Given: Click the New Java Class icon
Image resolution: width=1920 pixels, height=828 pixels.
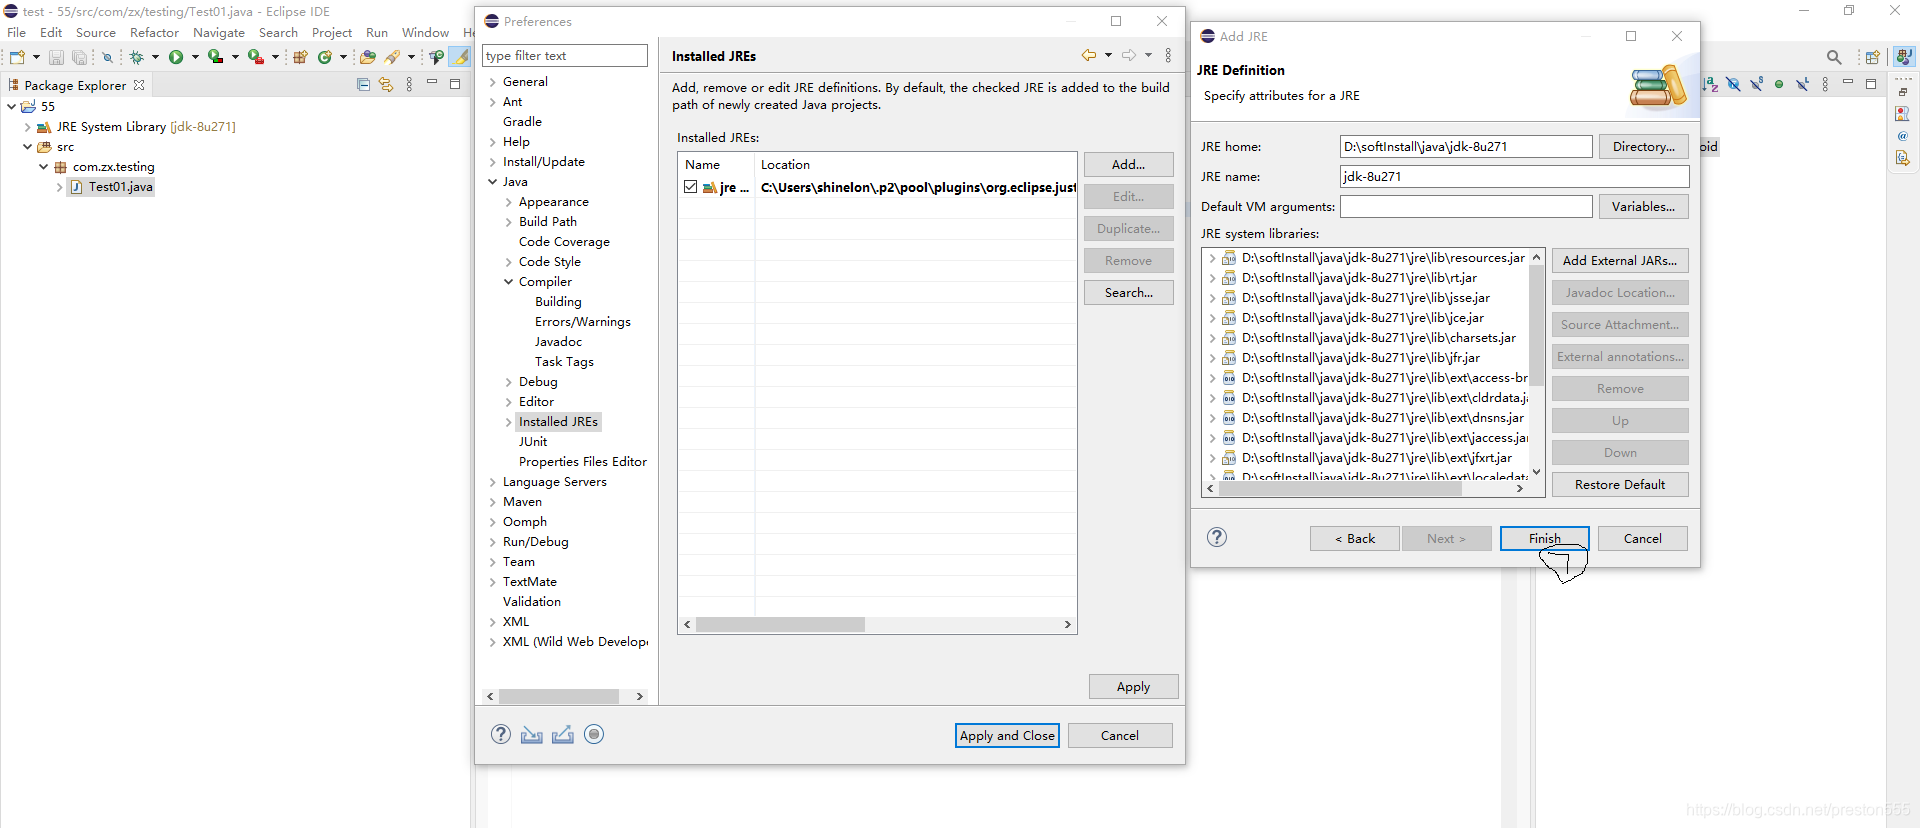Looking at the screenshot, I should 324,57.
